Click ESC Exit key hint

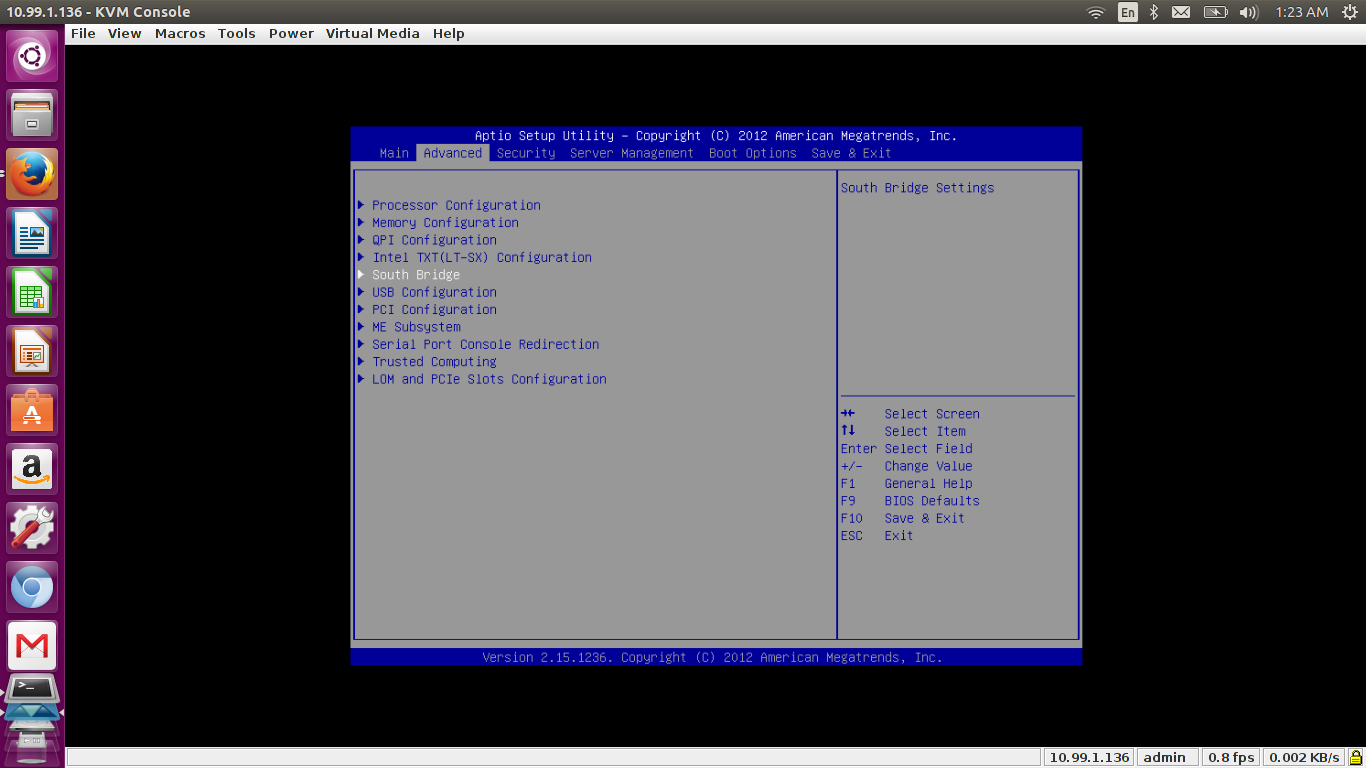tap(877, 536)
